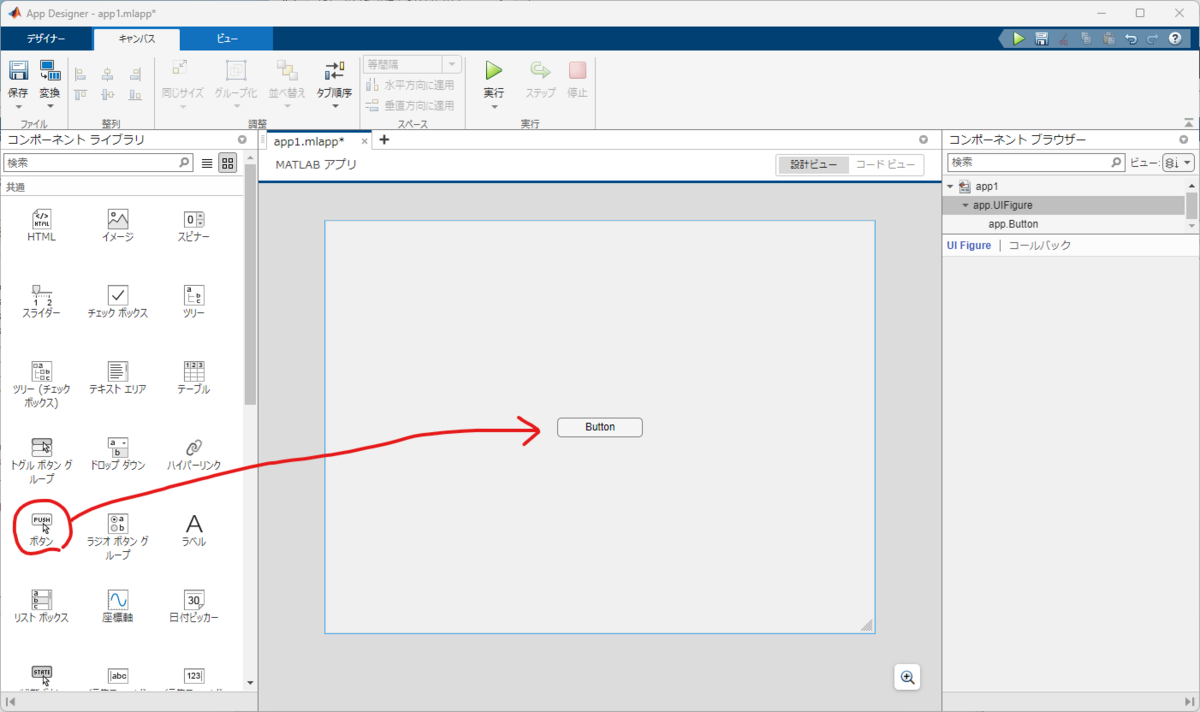Select the テーブル (Table) component
This screenshot has height=712, width=1200.
click(x=194, y=378)
